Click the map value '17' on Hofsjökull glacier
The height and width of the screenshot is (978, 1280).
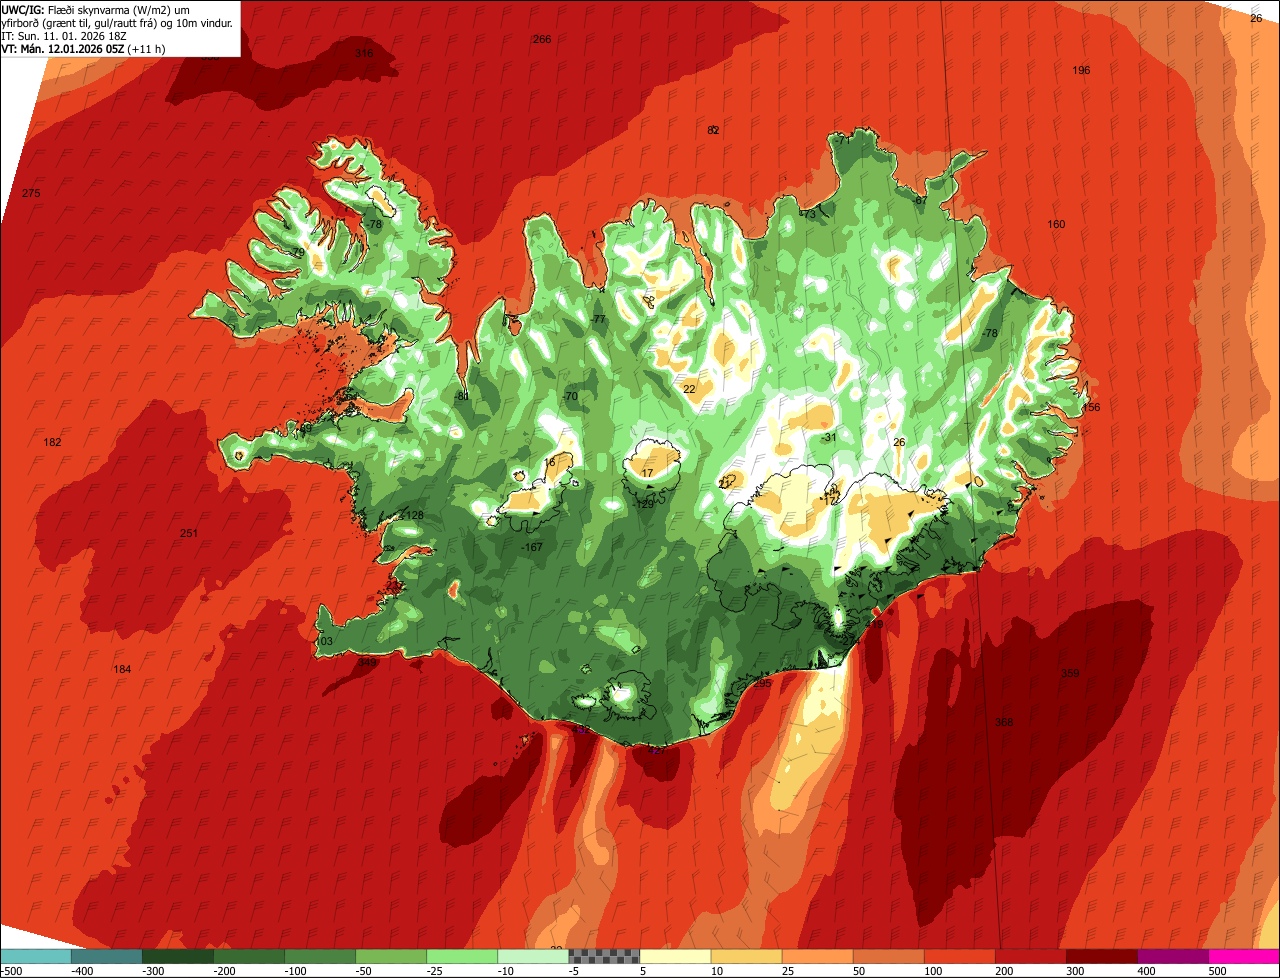tap(647, 473)
